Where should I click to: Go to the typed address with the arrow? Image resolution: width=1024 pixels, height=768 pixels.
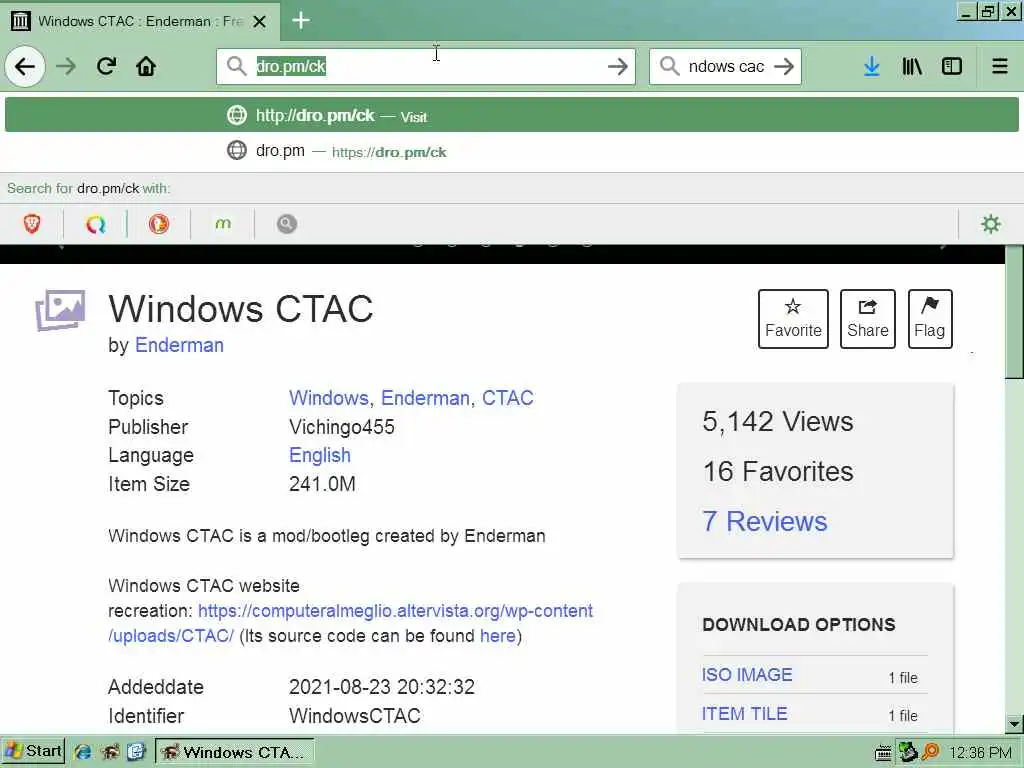tap(617, 66)
